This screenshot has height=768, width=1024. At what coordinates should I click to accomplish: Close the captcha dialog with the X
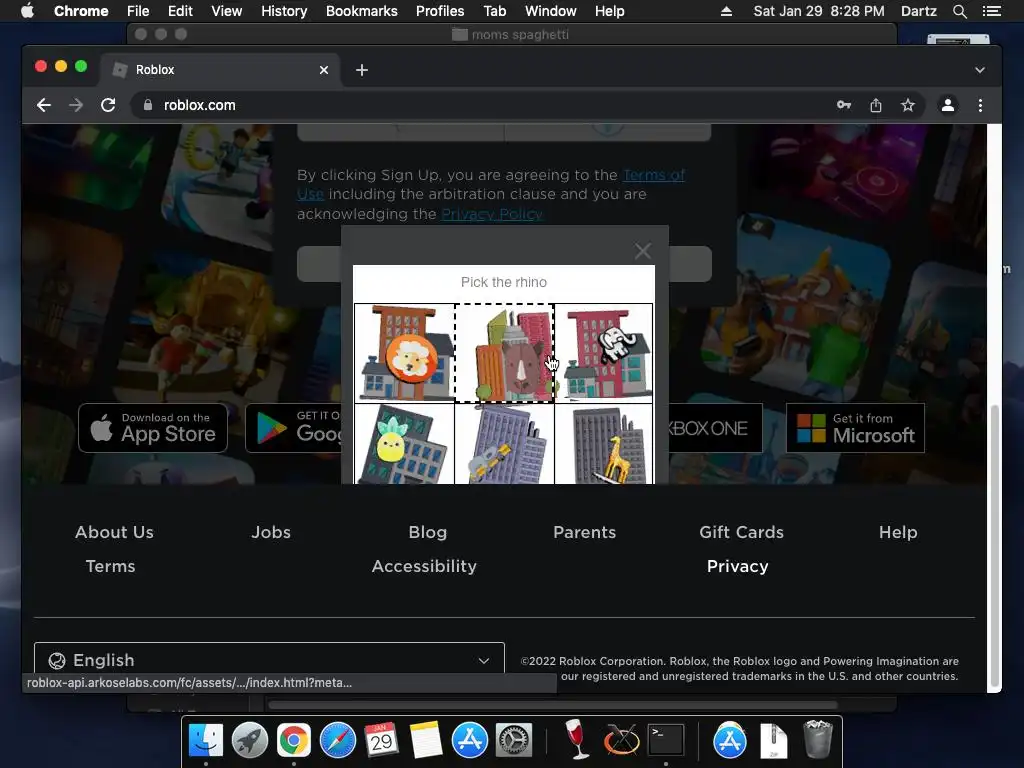pyautogui.click(x=643, y=251)
